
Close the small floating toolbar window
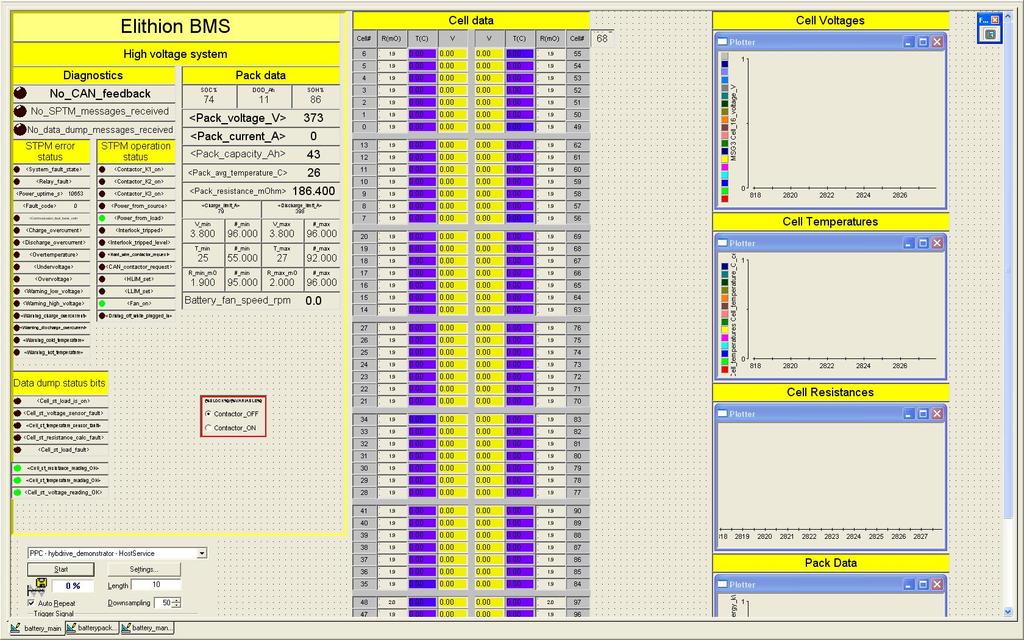(x=995, y=20)
